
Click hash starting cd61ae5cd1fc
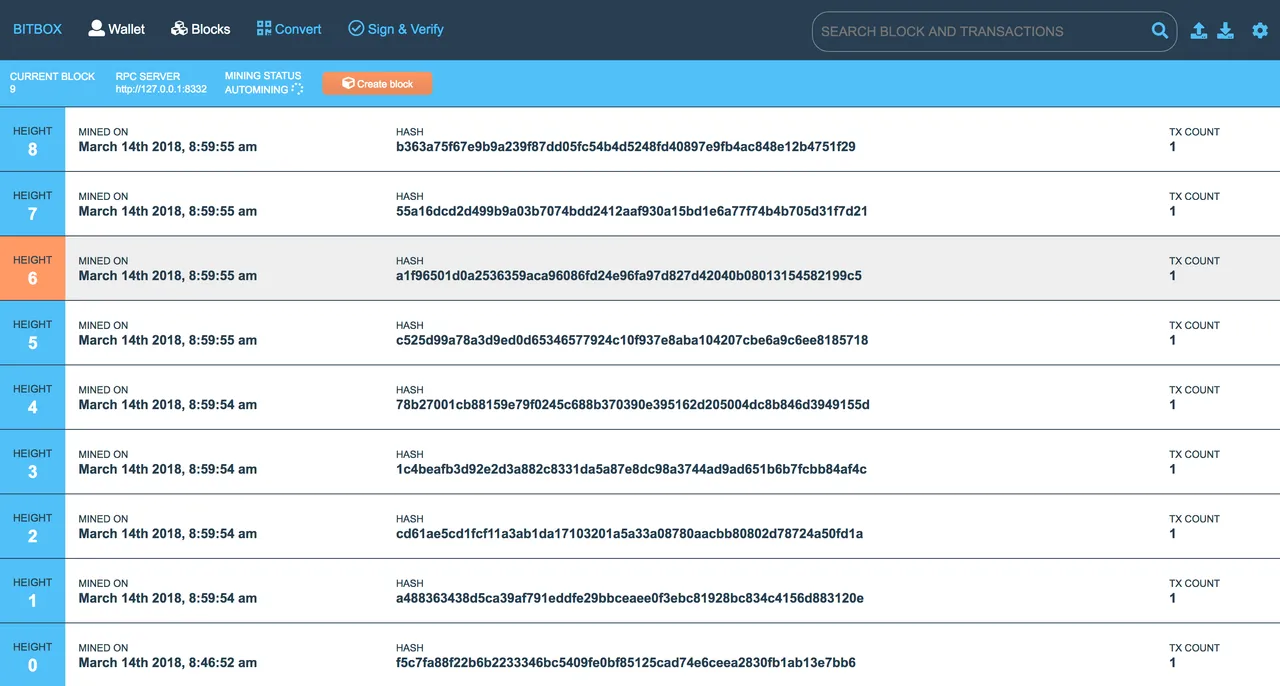pyautogui.click(x=629, y=534)
